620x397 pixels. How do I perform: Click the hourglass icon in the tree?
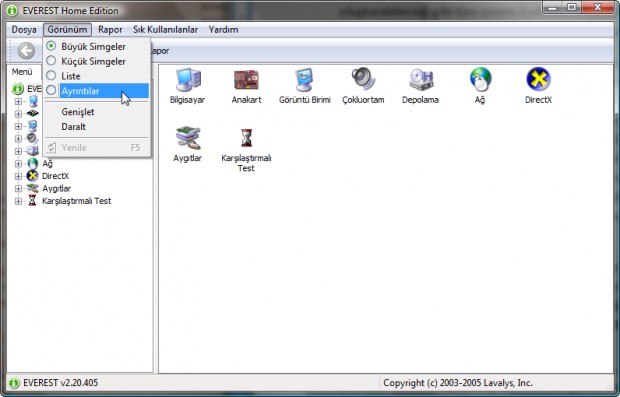[32, 201]
